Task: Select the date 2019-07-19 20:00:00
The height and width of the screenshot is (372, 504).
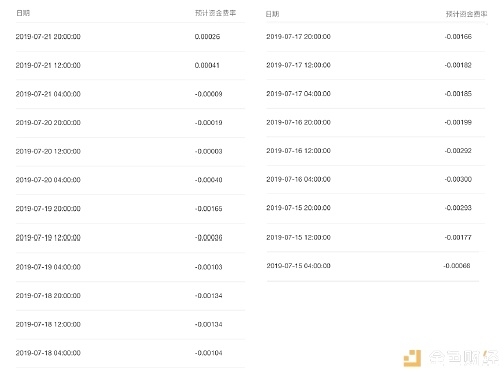Action: point(48,209)
